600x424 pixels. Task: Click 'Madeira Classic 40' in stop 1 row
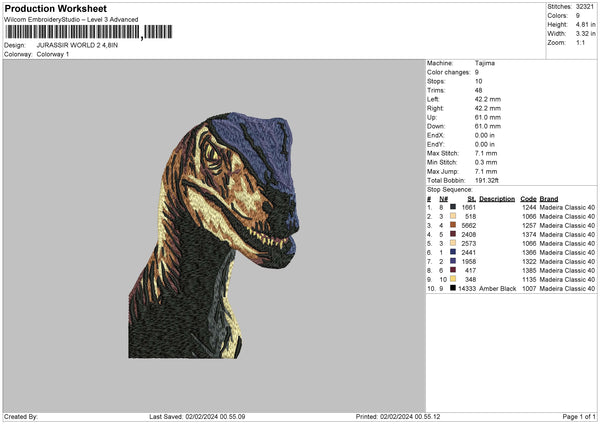567,207
